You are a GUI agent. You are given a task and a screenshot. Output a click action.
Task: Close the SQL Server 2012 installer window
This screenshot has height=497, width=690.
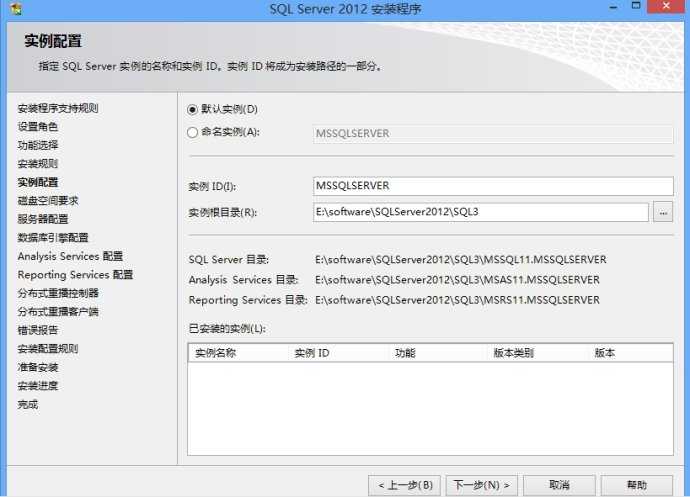click(666, 6)
